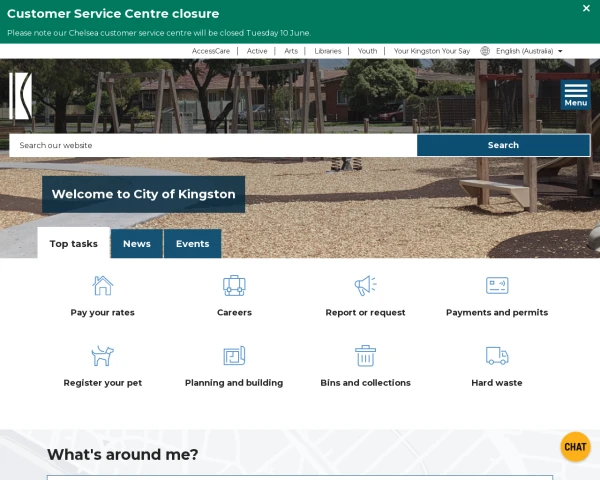The image size is (600, 480).
Task: Click the truck icon for Hard waste
Action: (497, 356)
